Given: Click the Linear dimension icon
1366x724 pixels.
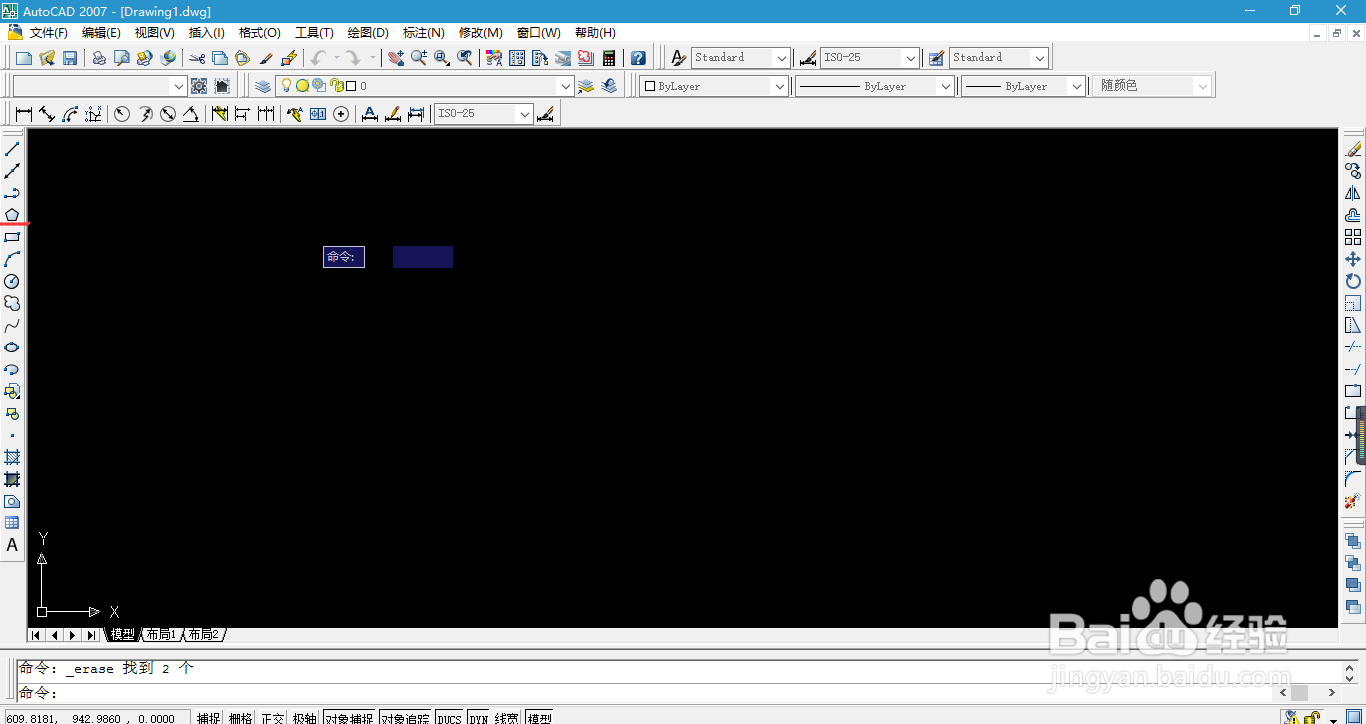Looking at the screenshot, I should 24,114.
